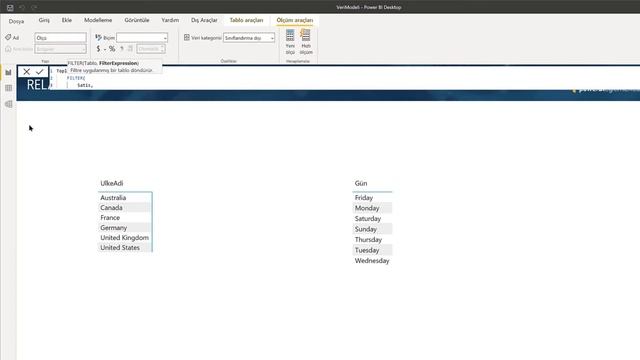The width and height of the screenshot is (640, 360).
Task: Select Friday in Gün table
Action: pyautogui.click(x=364, y=198)
